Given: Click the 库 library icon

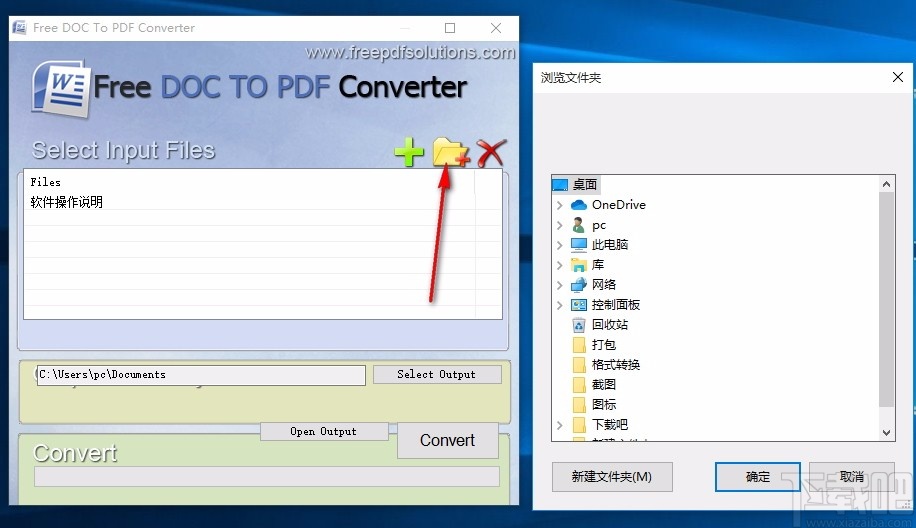Looking at the screenshot, I should tap(578, 265).
